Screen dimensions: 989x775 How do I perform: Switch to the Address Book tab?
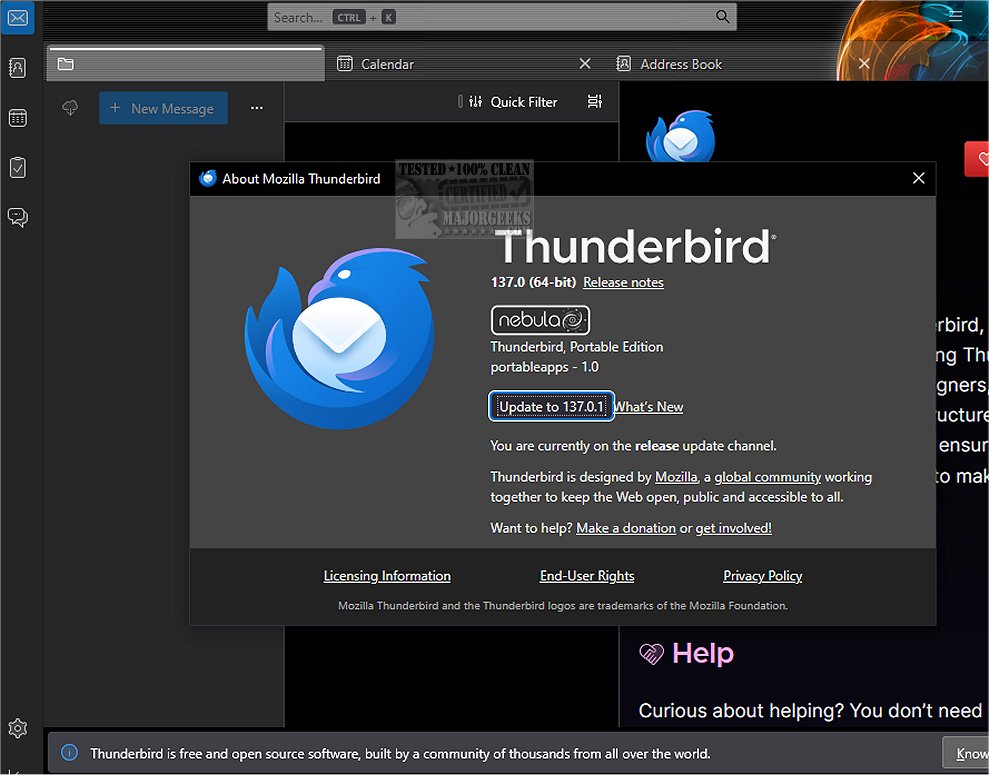[680, 63]
